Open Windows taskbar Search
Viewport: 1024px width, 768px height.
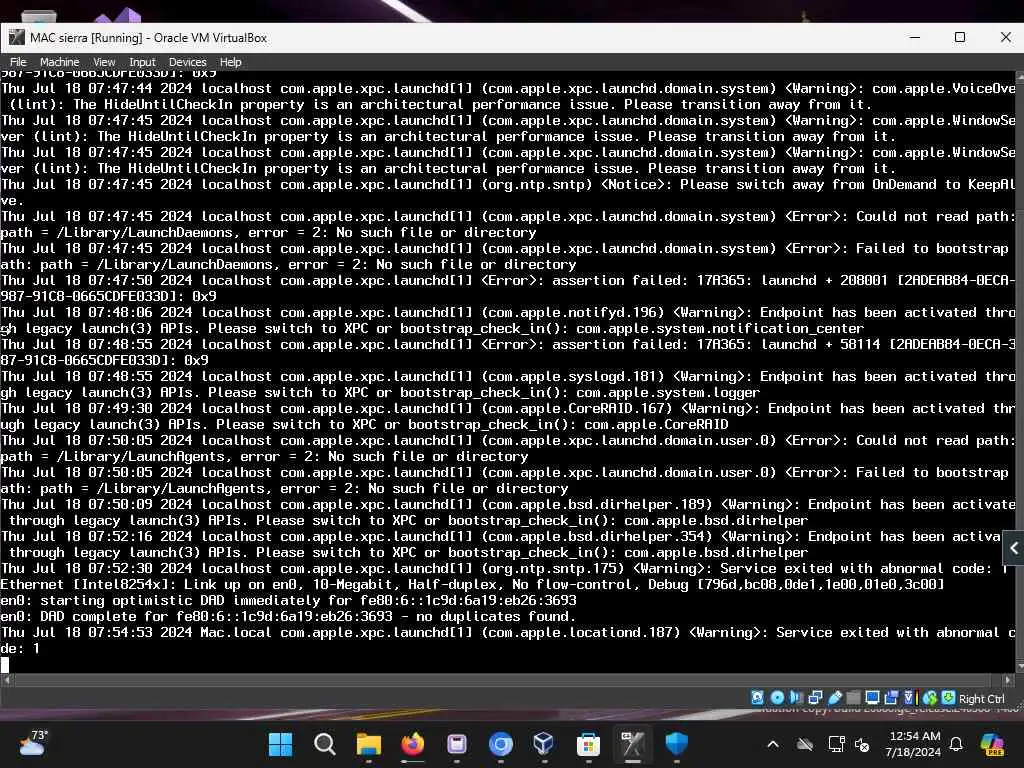coord(325,744)
